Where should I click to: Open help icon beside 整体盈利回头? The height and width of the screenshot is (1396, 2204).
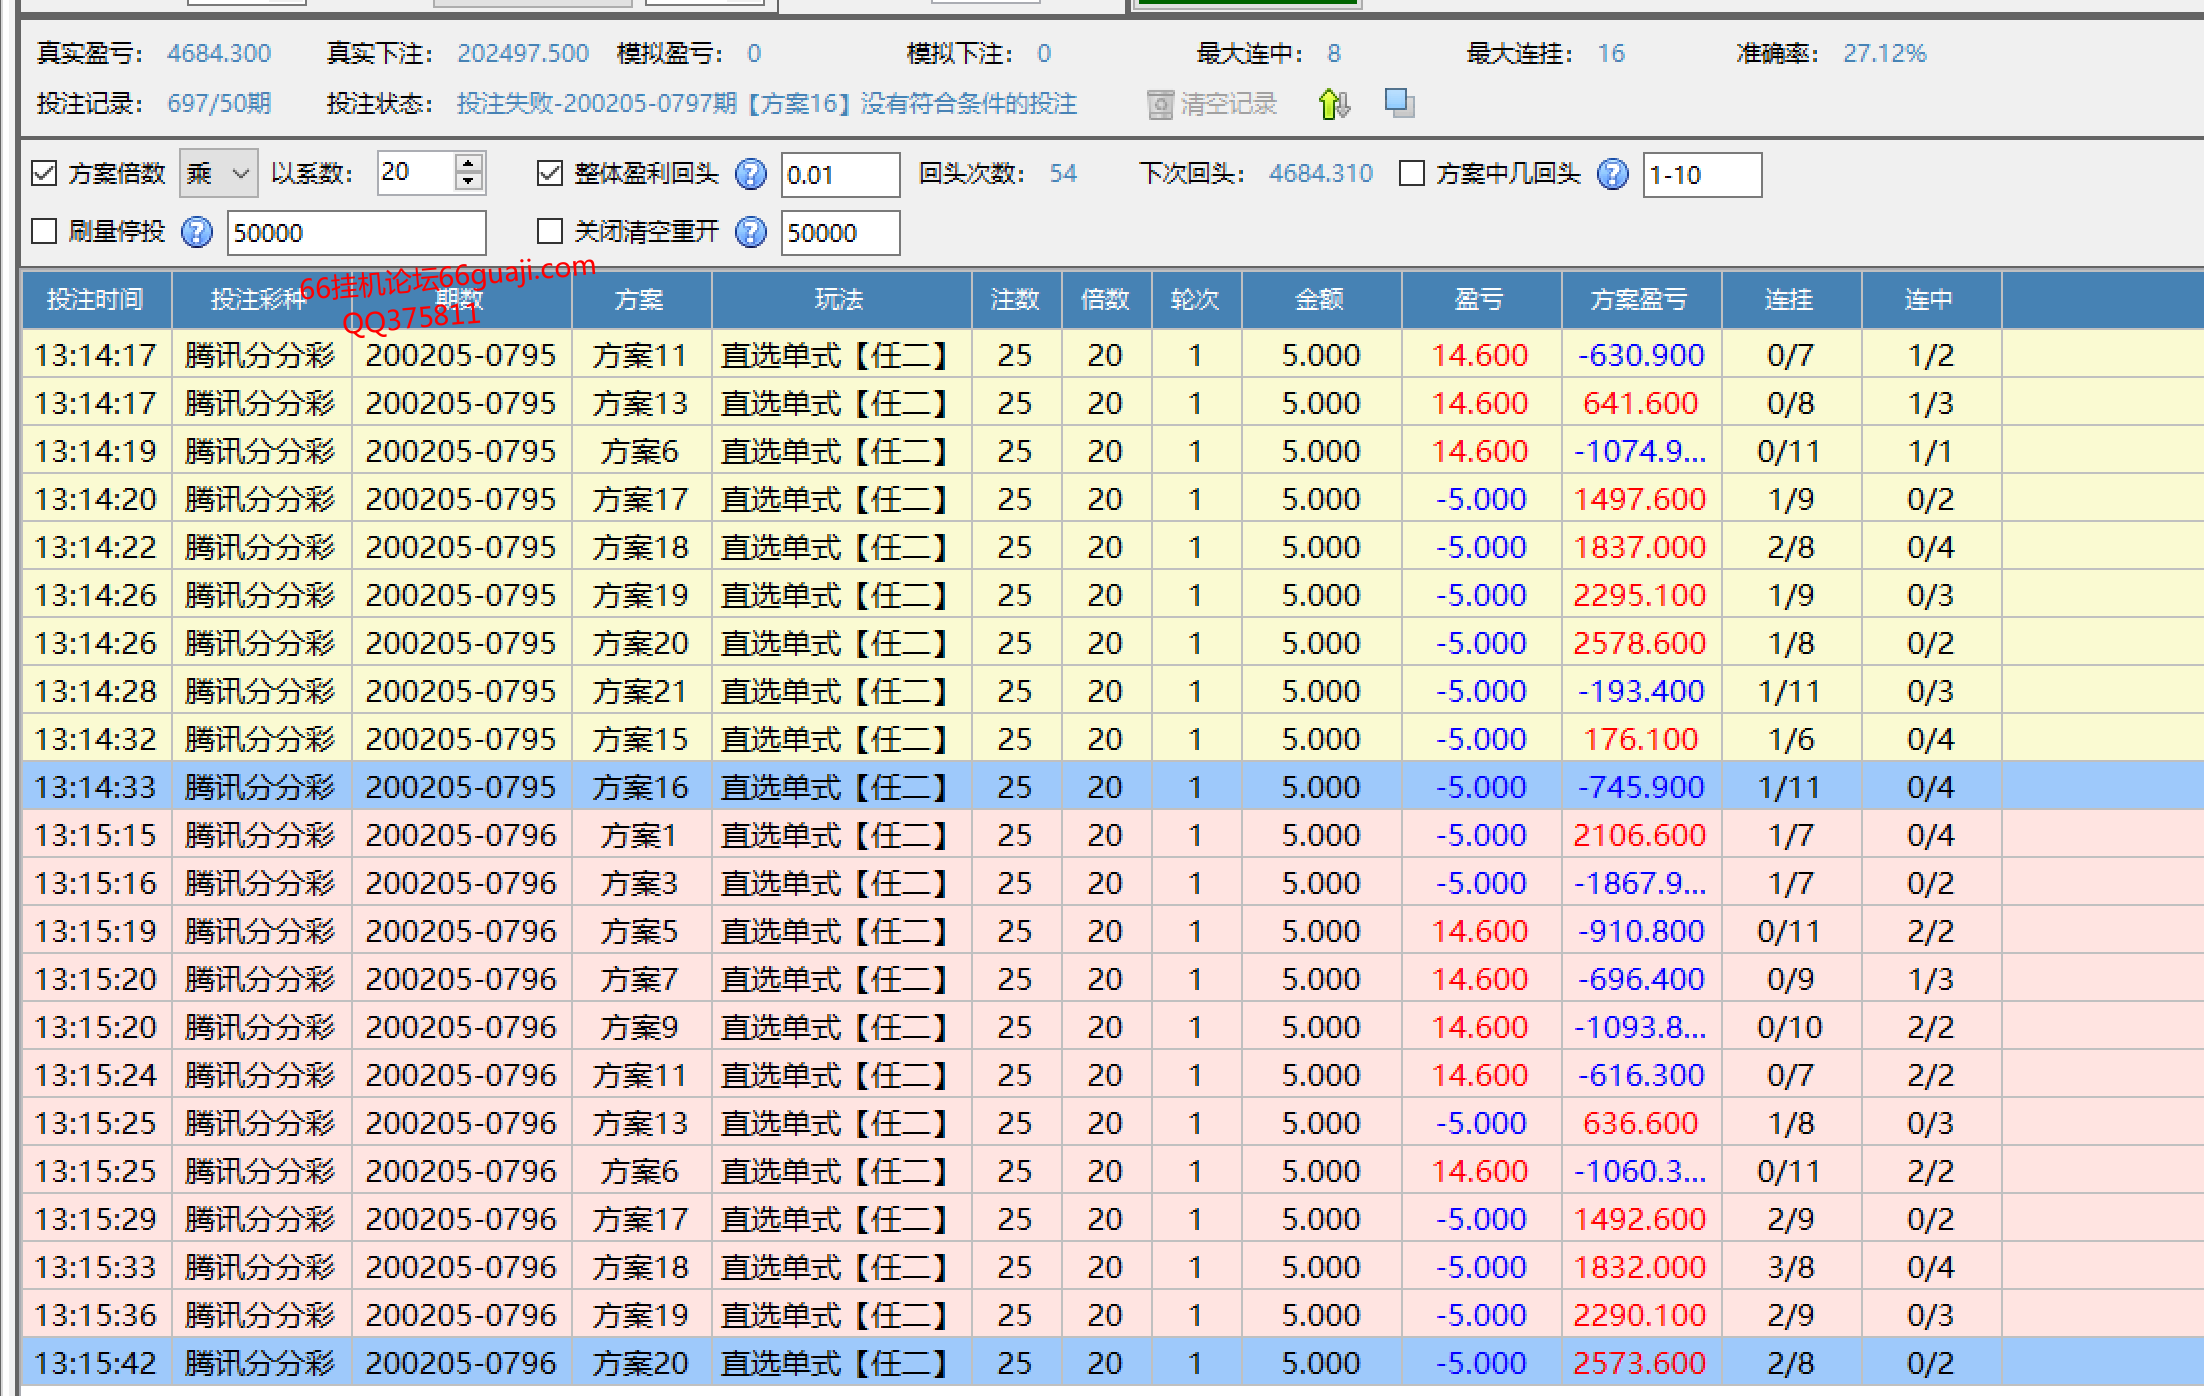coord(750,174)
